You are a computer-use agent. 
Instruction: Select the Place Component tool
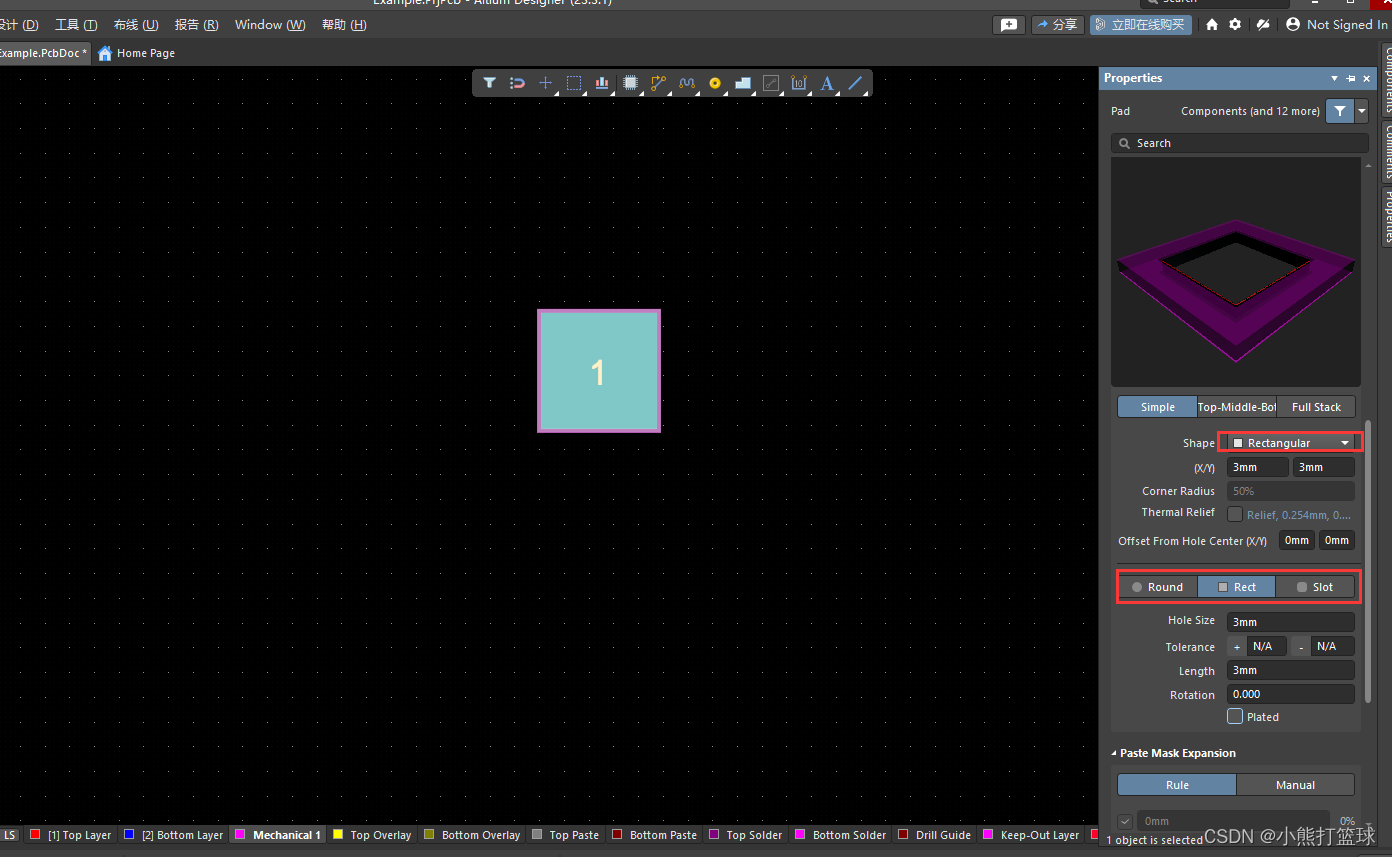coord(629,83)
